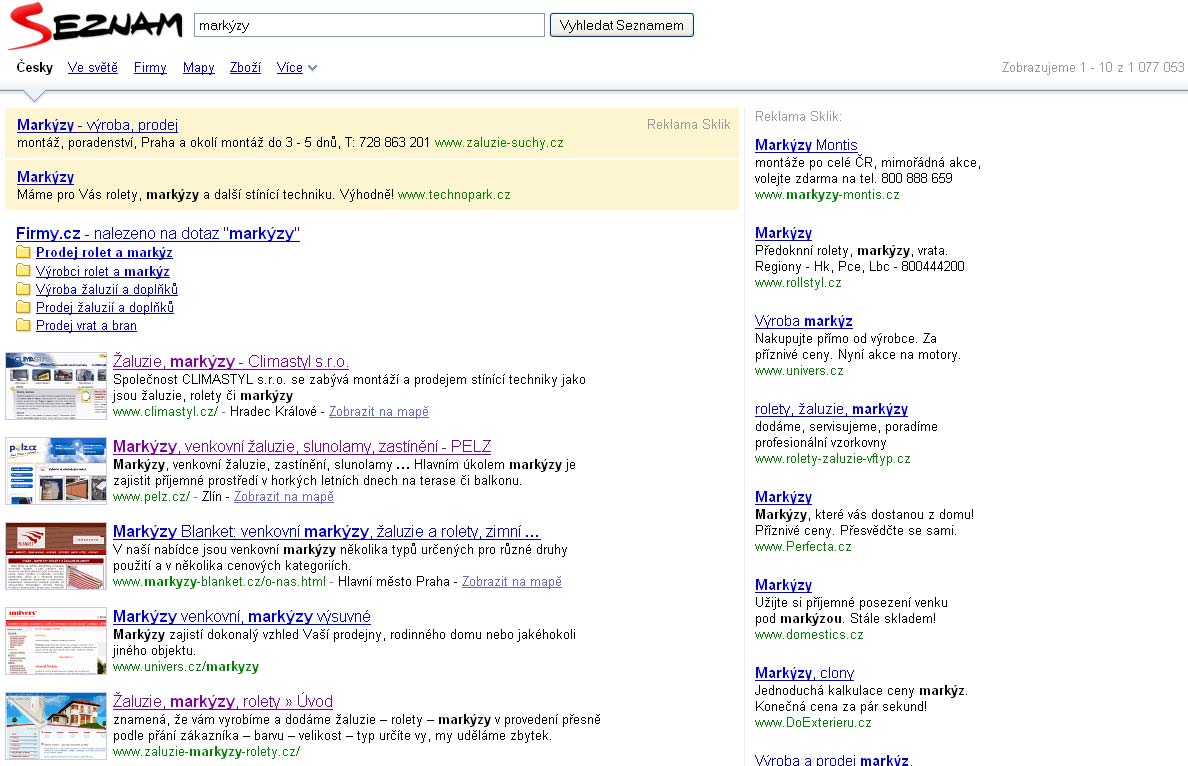Open the Více menu label
Screen dimensions: 1188x766
click(x=289, y=67)
